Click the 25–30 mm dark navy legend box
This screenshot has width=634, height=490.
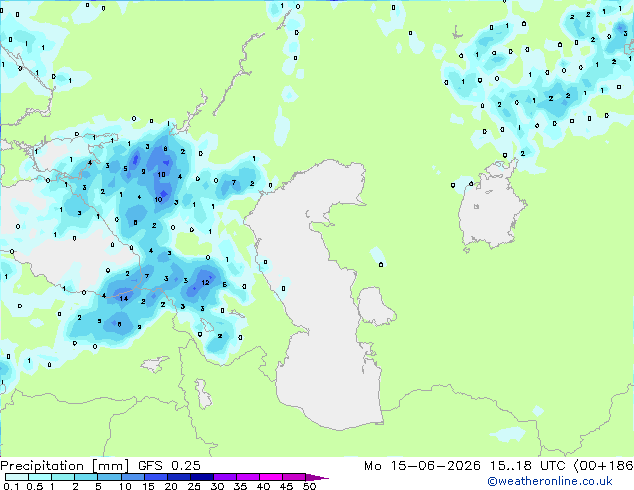click(201, 477)
